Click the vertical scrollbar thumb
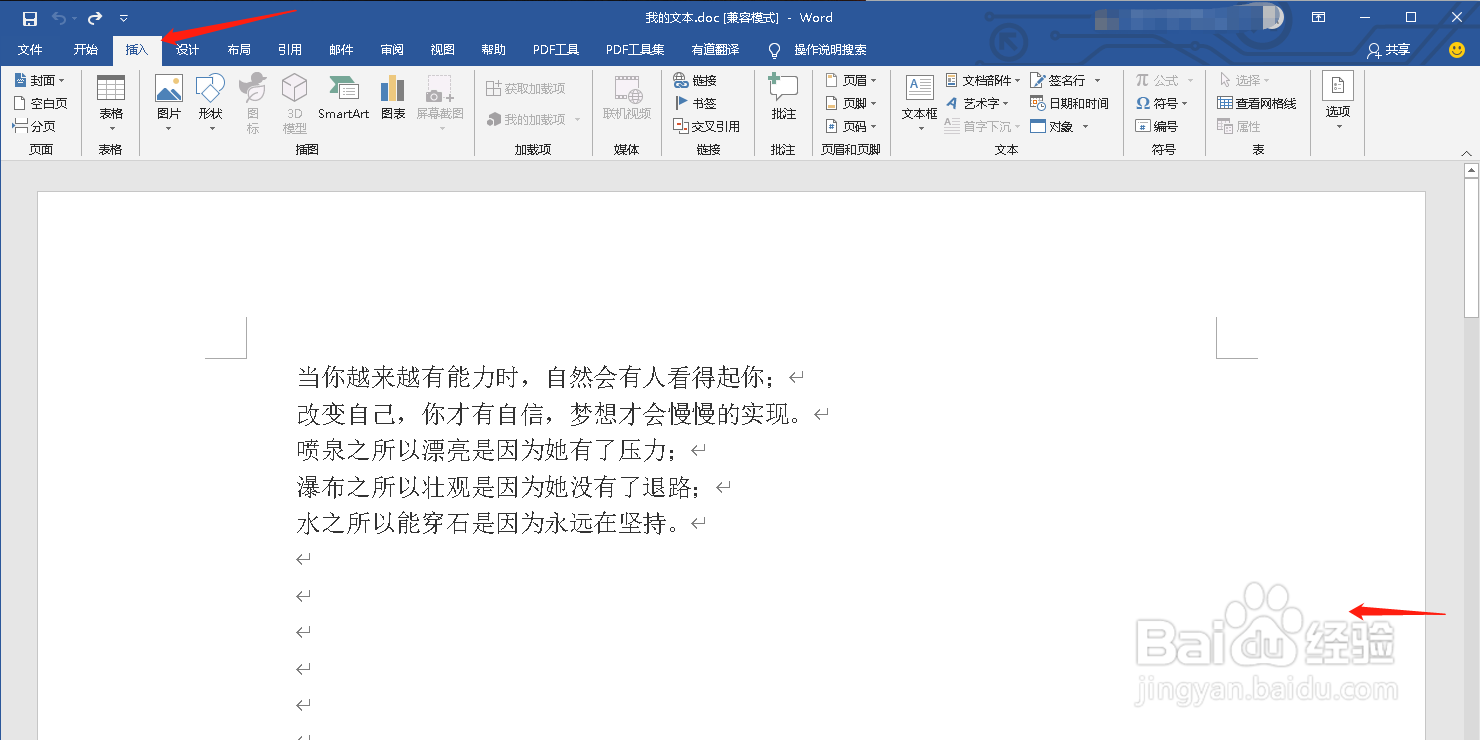This screenshot has width=1480, height=740. point(1471,248)
